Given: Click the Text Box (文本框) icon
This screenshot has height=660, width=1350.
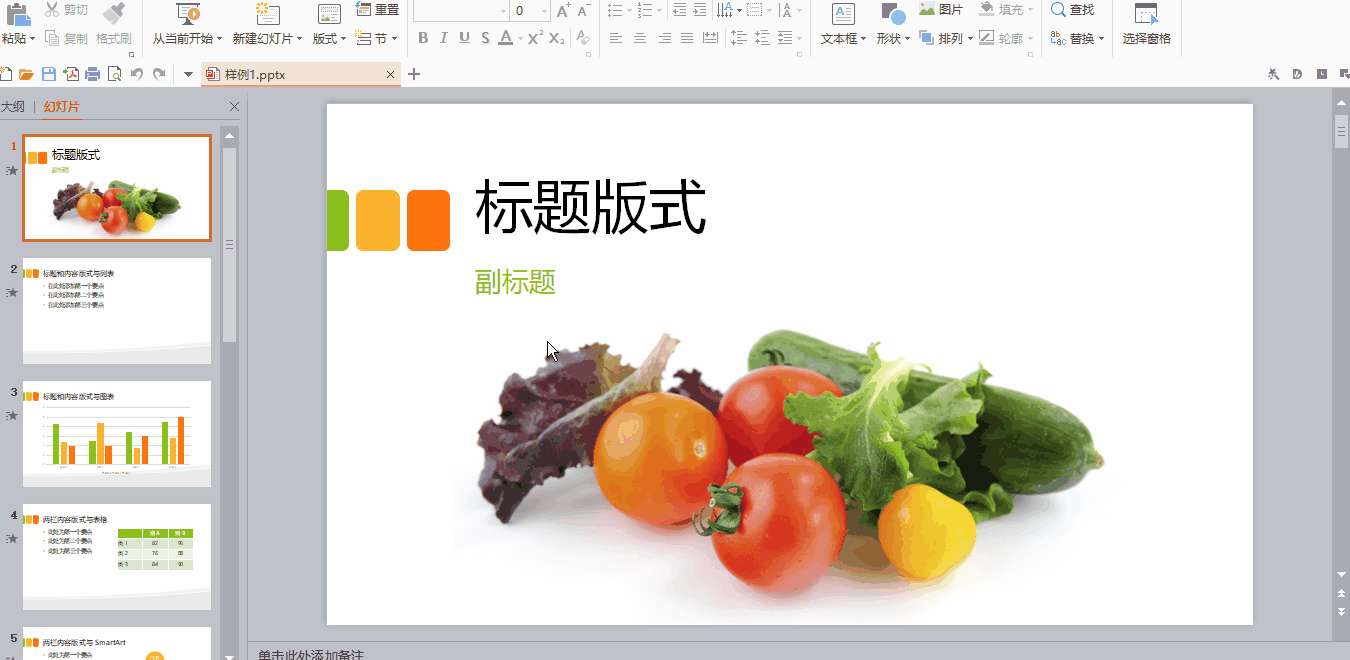Looking at the screenshot, I should 844,13.
